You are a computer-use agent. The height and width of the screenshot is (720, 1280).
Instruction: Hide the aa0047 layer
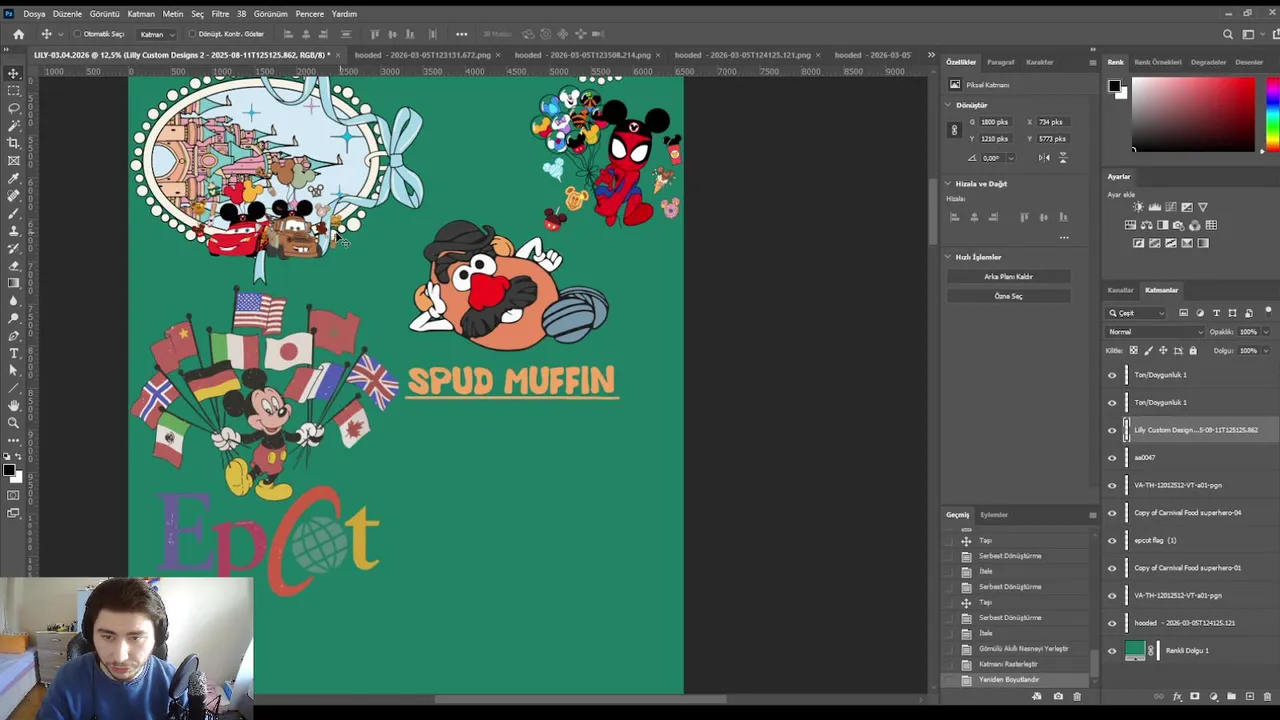(1112, 458)
